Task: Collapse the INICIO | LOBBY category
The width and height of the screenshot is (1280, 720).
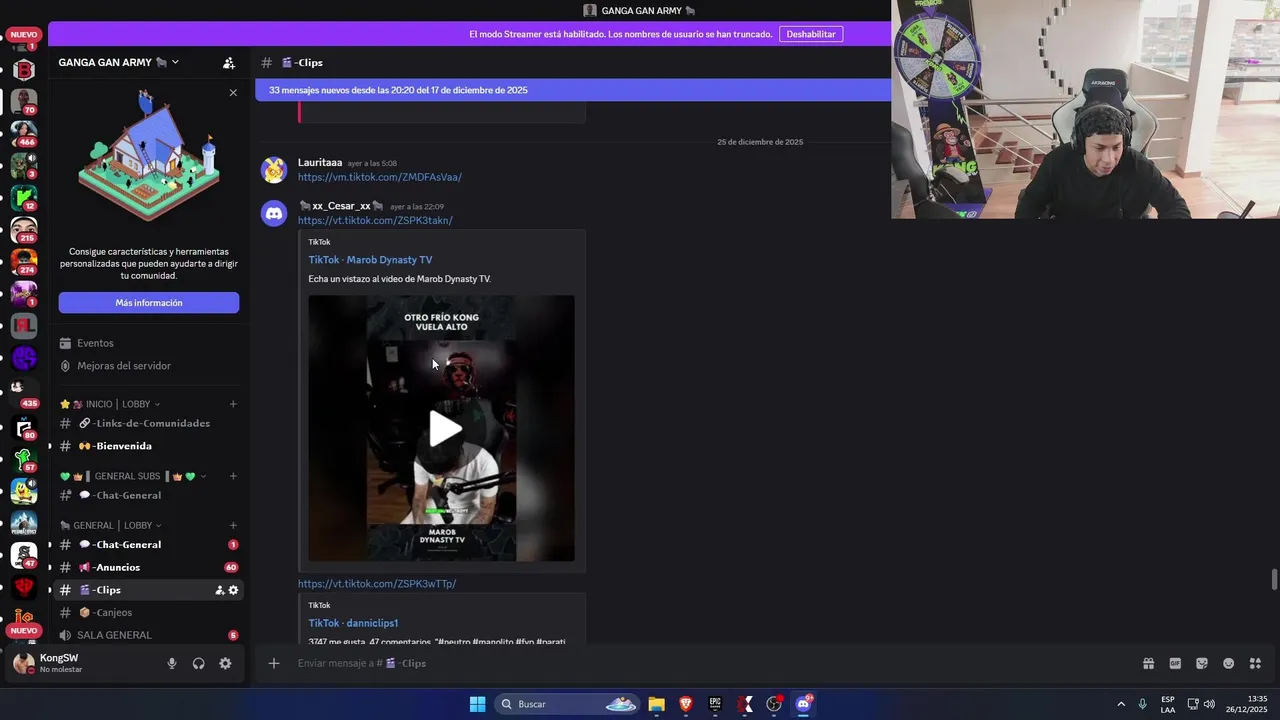Action: pyautogui.click(x=110, y=404)
